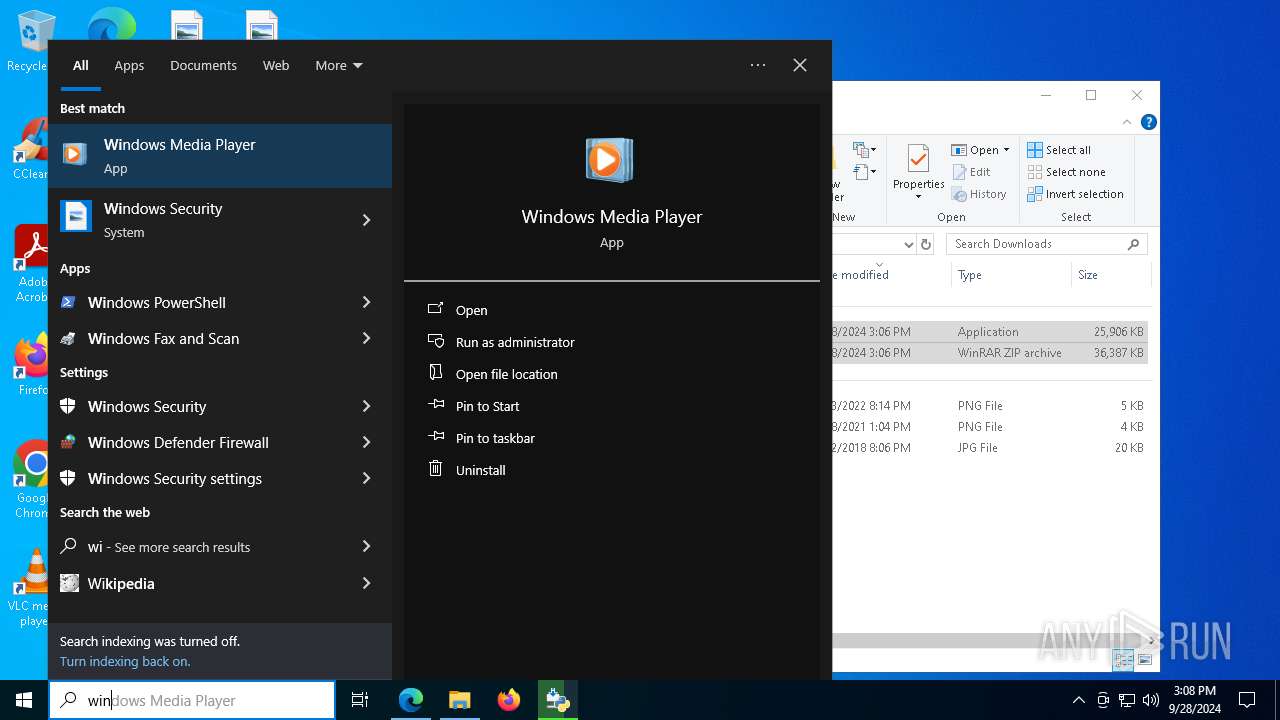Click Invert selection in Explorer ribbon

click(1076, 194)
